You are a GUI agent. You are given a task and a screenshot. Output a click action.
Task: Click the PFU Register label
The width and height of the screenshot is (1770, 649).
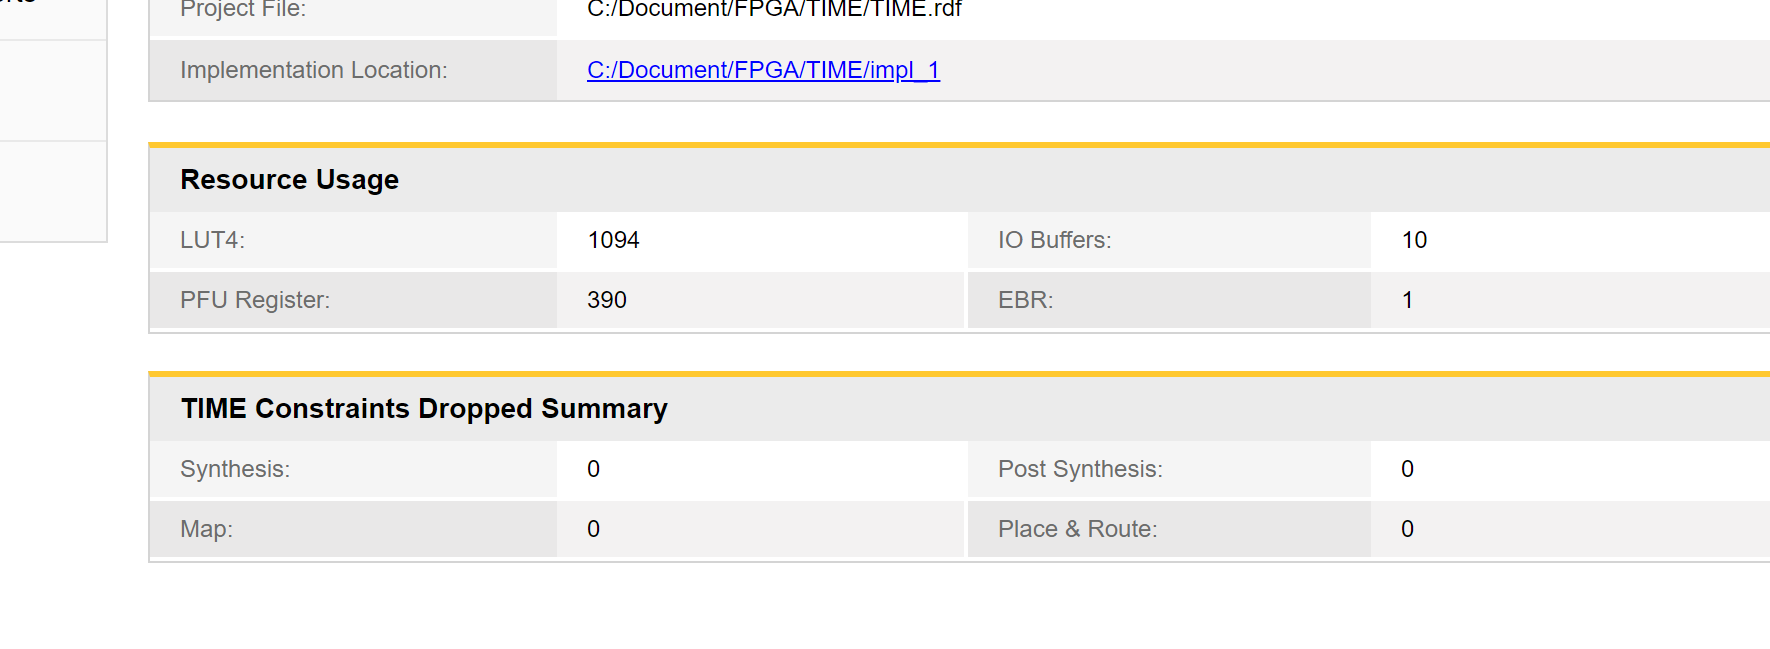coord(254,300)
